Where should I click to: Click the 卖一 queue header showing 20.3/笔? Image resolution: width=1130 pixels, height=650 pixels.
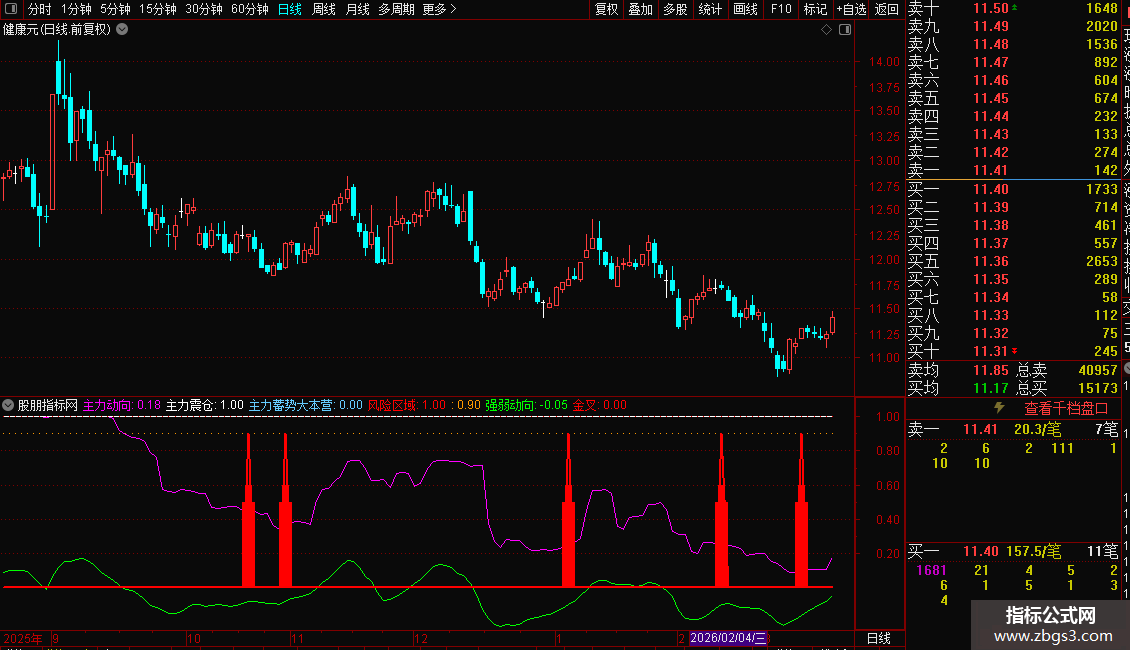coord(1013,429)
